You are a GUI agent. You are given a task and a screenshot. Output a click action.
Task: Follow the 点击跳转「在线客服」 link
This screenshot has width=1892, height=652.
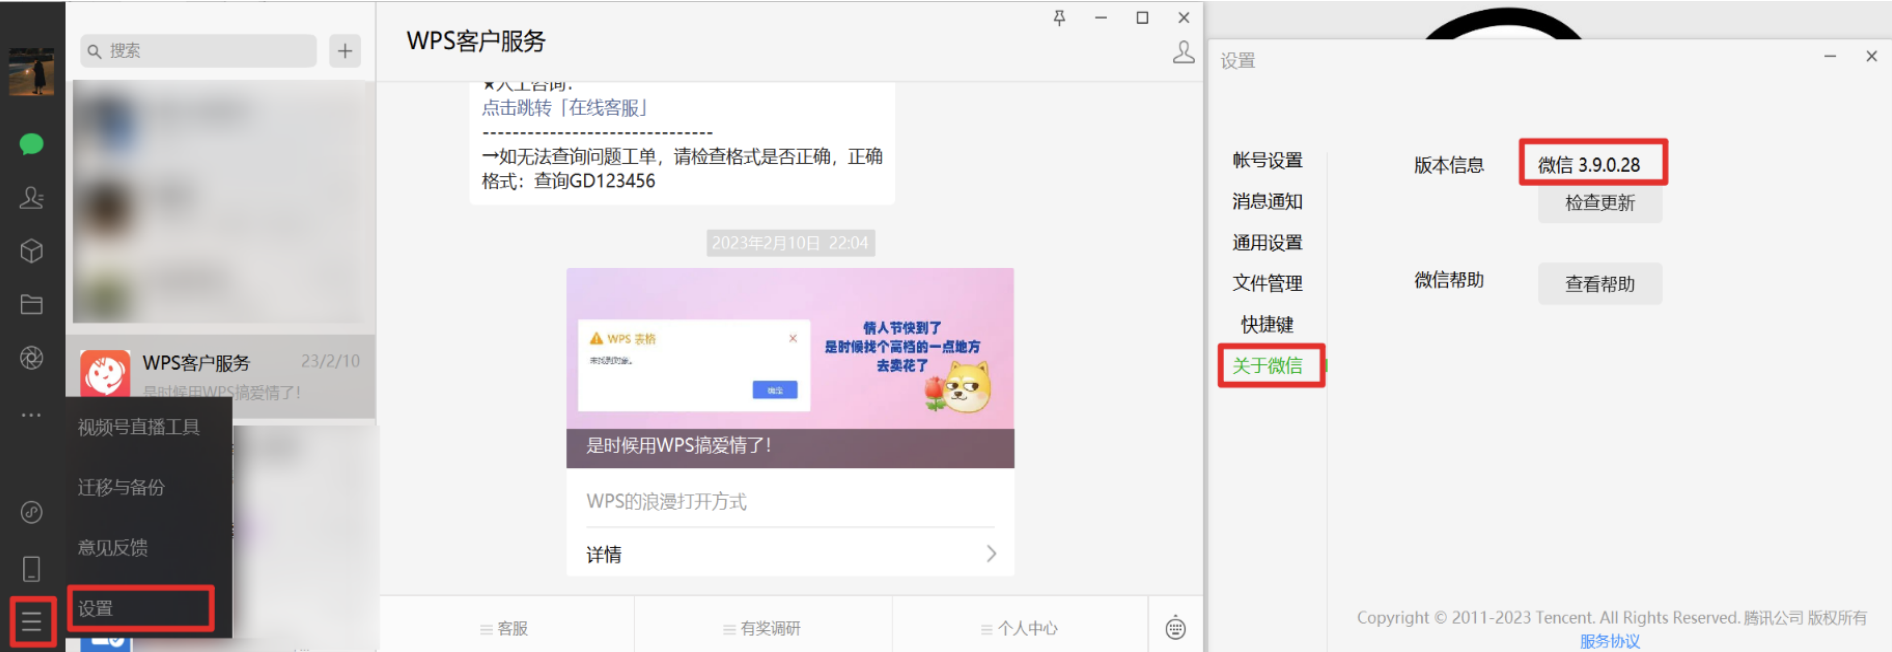point(566,108)
